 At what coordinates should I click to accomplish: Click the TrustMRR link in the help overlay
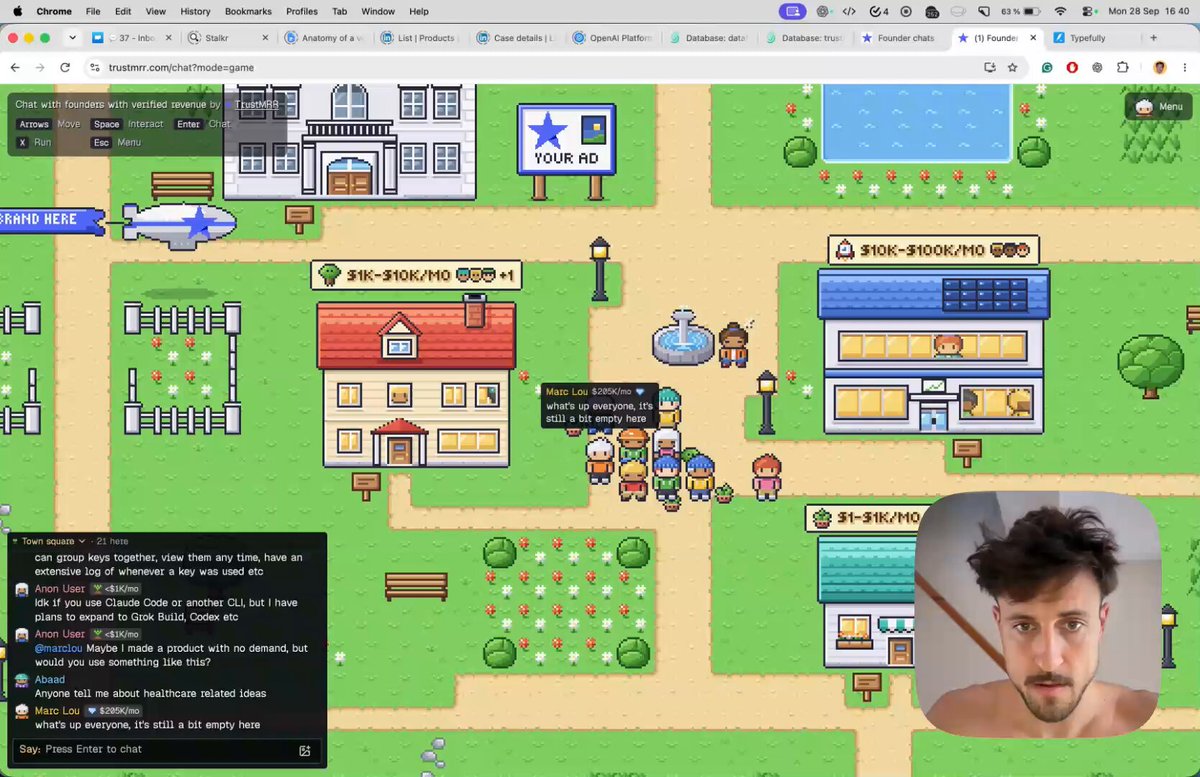[256, 104]
